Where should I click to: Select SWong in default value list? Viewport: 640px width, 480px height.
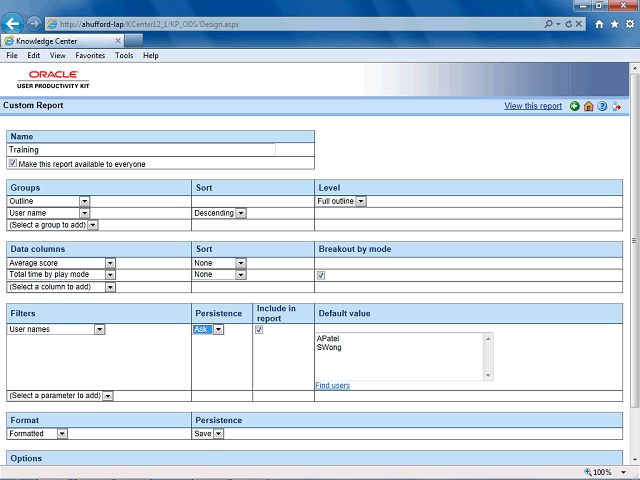[x=329, y=347]
